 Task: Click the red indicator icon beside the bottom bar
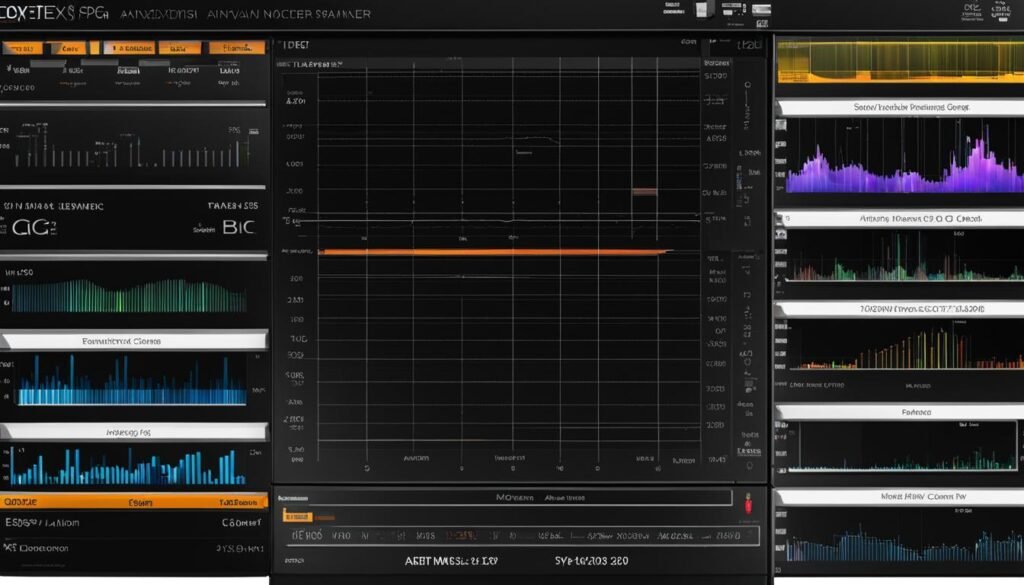748,503
